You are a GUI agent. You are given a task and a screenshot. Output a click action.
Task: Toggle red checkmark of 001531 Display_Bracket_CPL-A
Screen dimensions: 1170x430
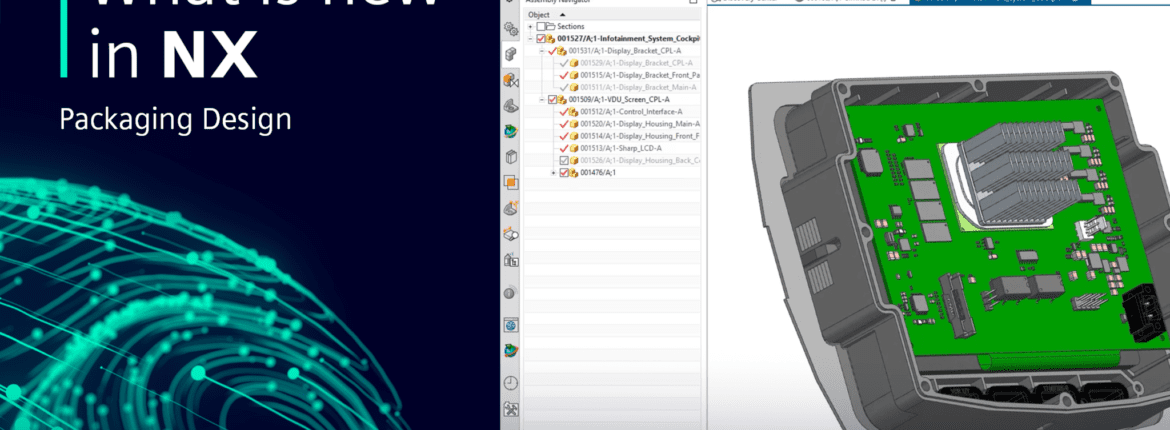[552, 51]
